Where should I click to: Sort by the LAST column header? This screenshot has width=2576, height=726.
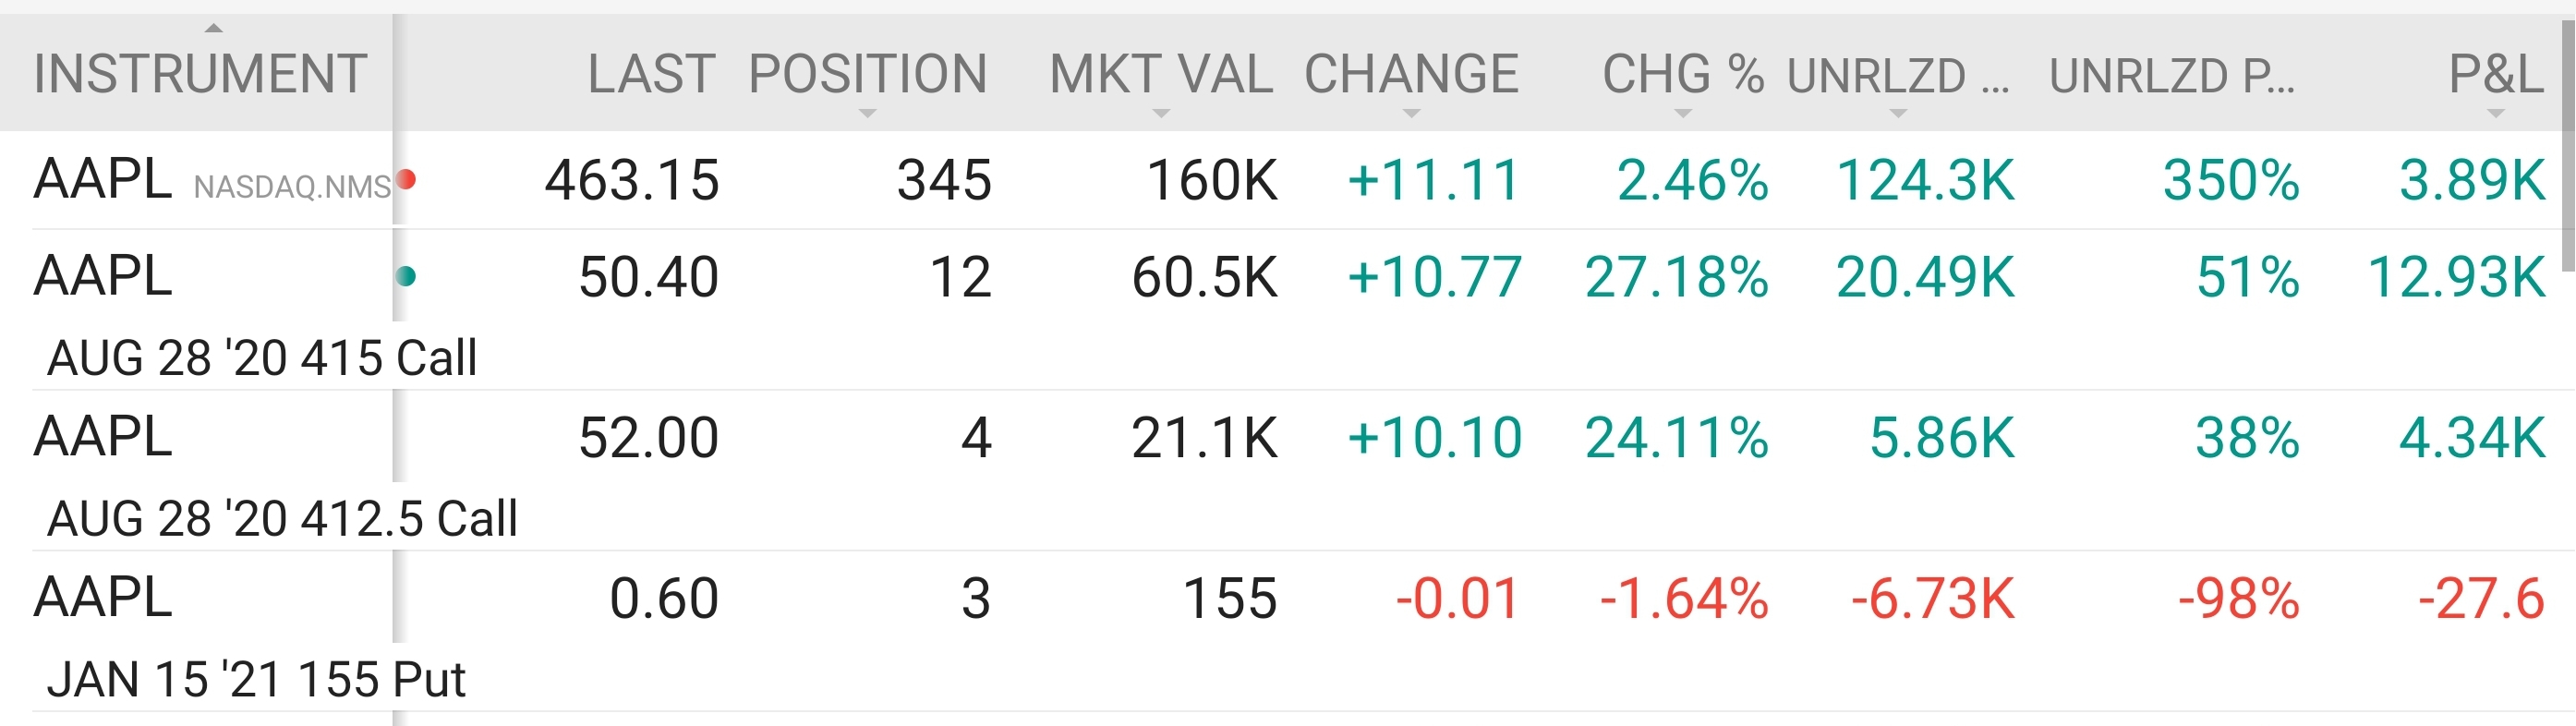tap(650, 74)
